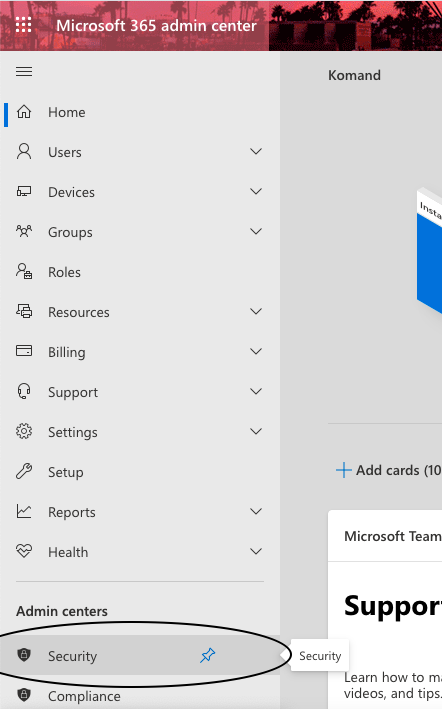The image size is (442, 709).
Task: Click the Users person icon
Action: coord(24,151)
